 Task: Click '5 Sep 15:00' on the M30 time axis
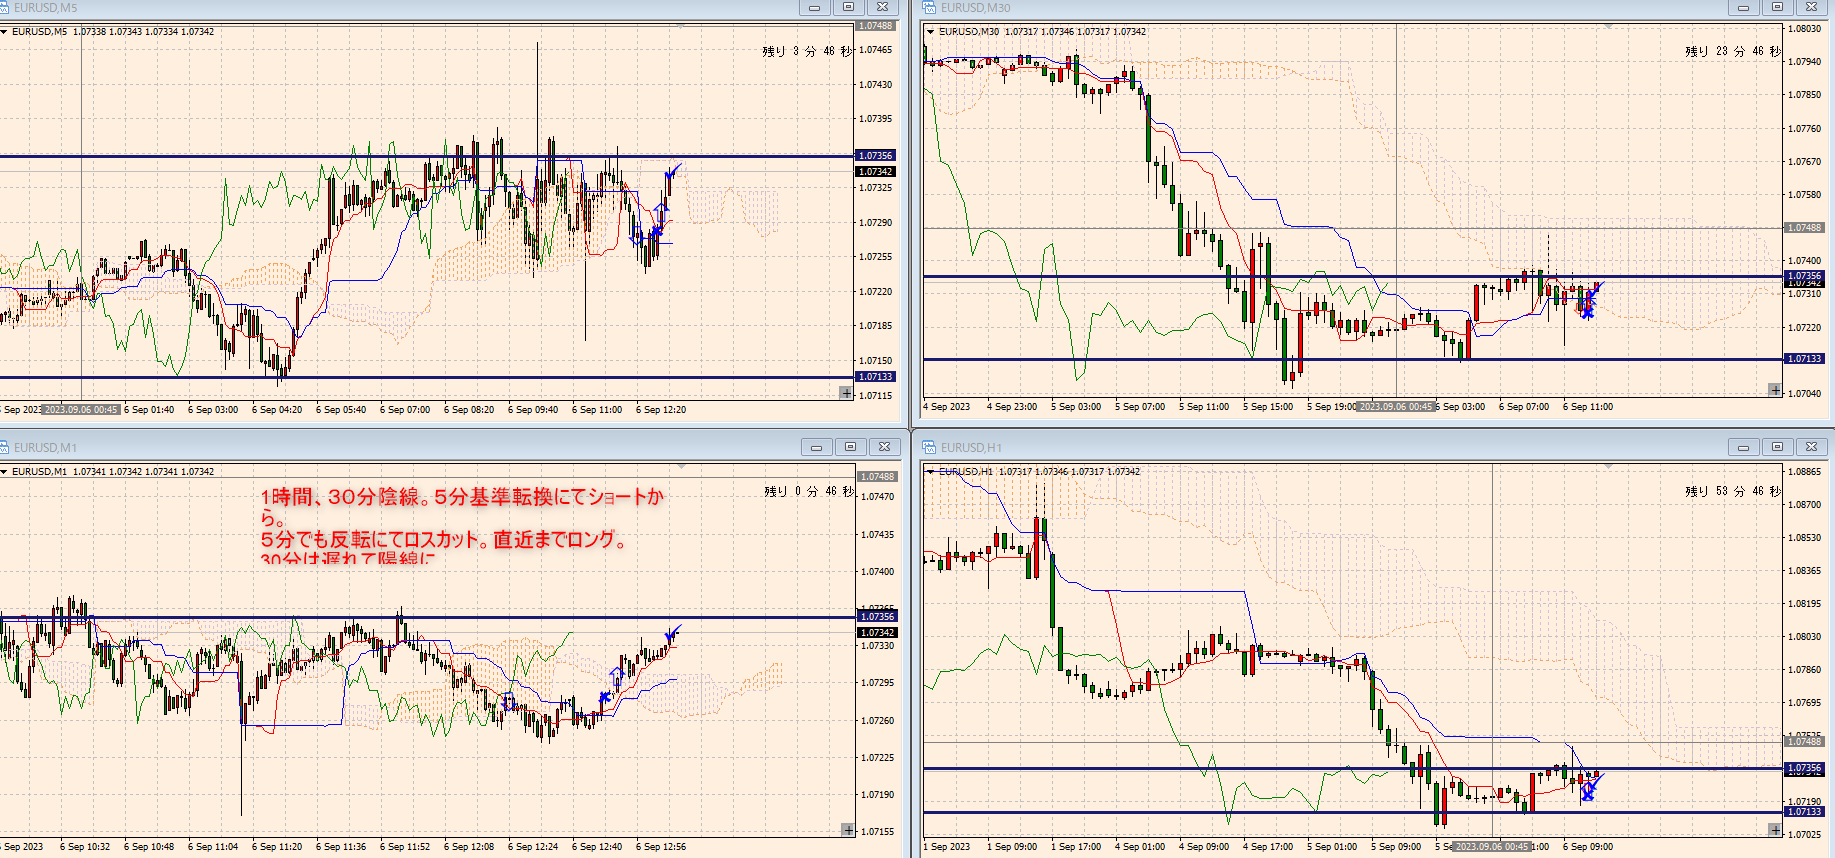tap(1268, 407)
